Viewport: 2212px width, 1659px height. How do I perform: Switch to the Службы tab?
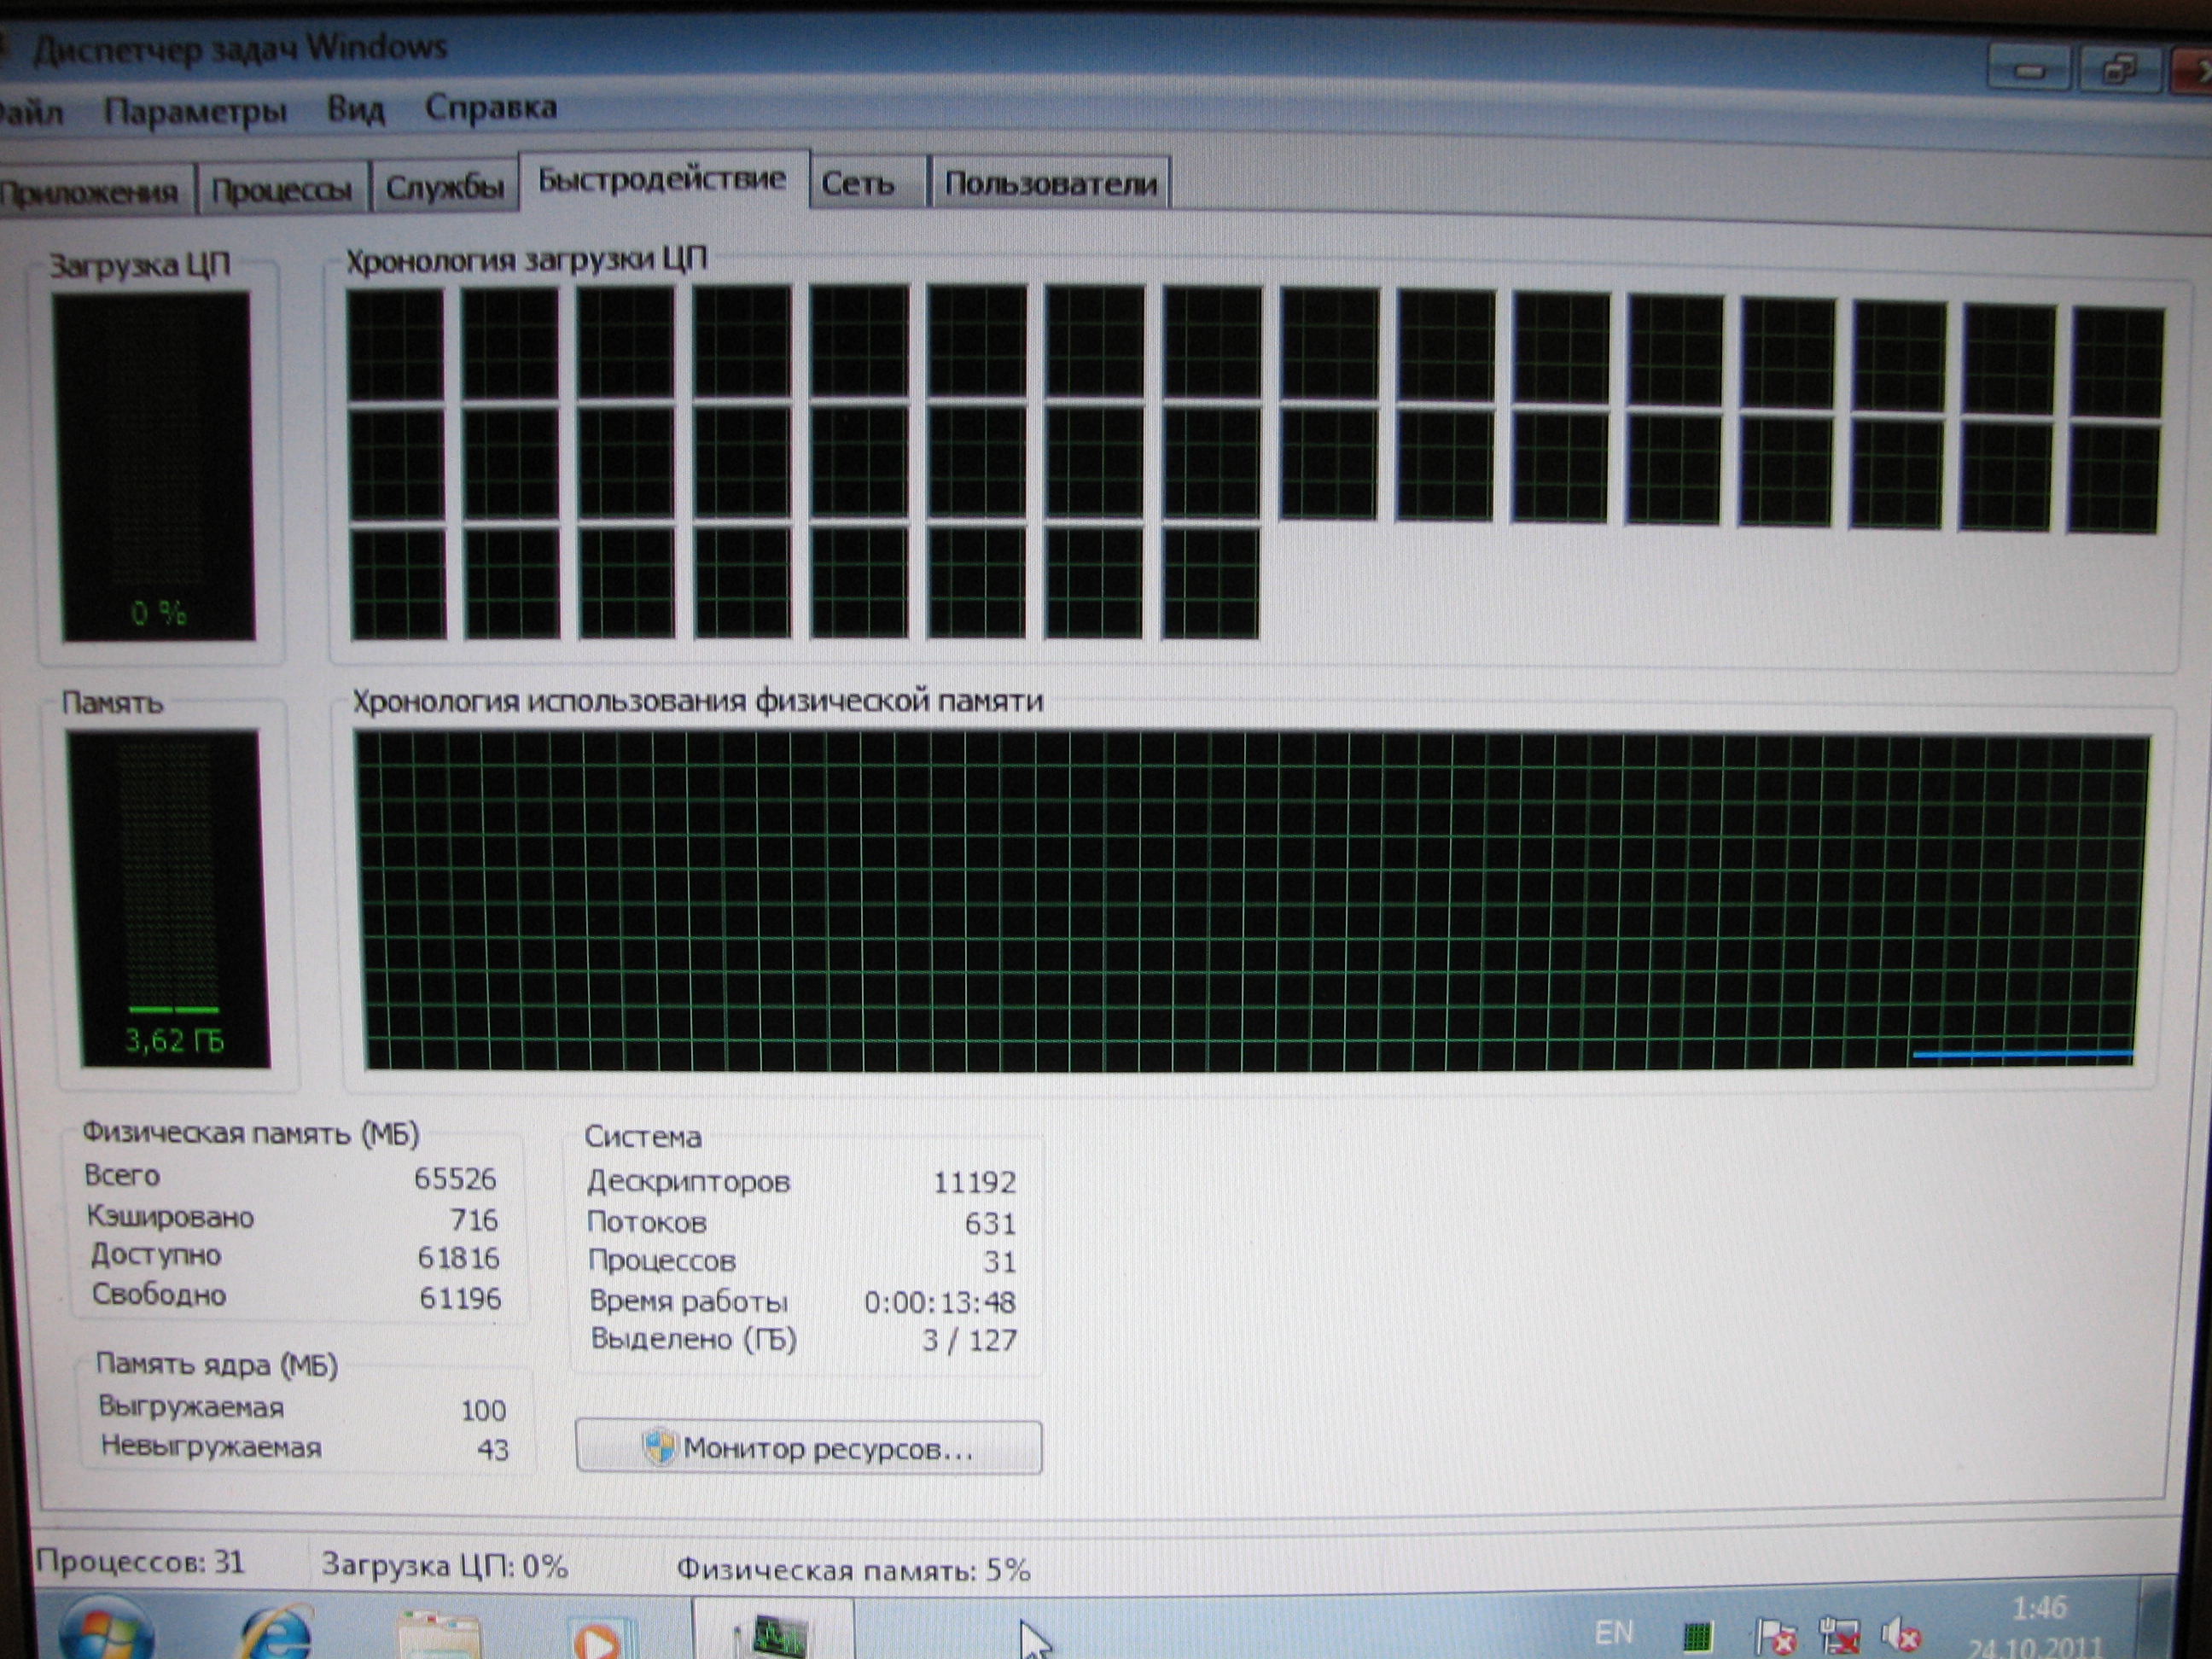444,187
